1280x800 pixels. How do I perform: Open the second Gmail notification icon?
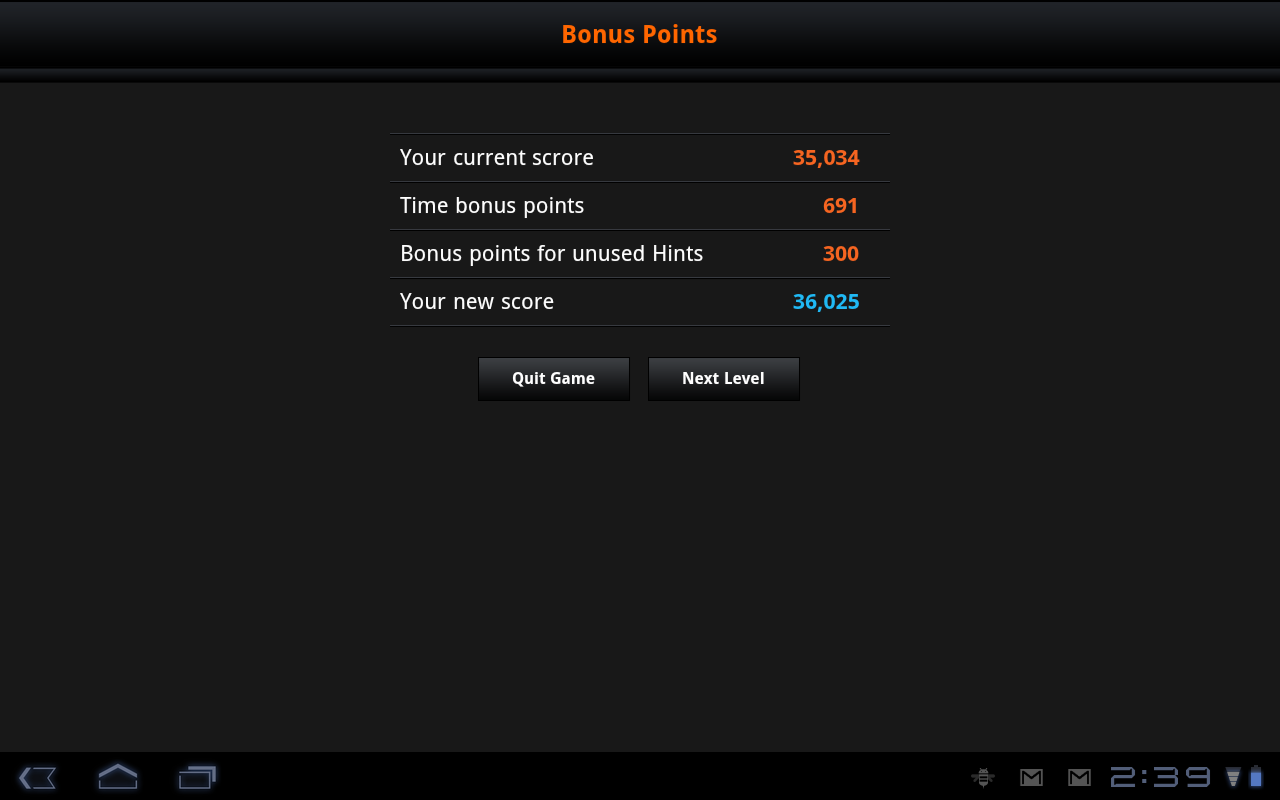1079,777
